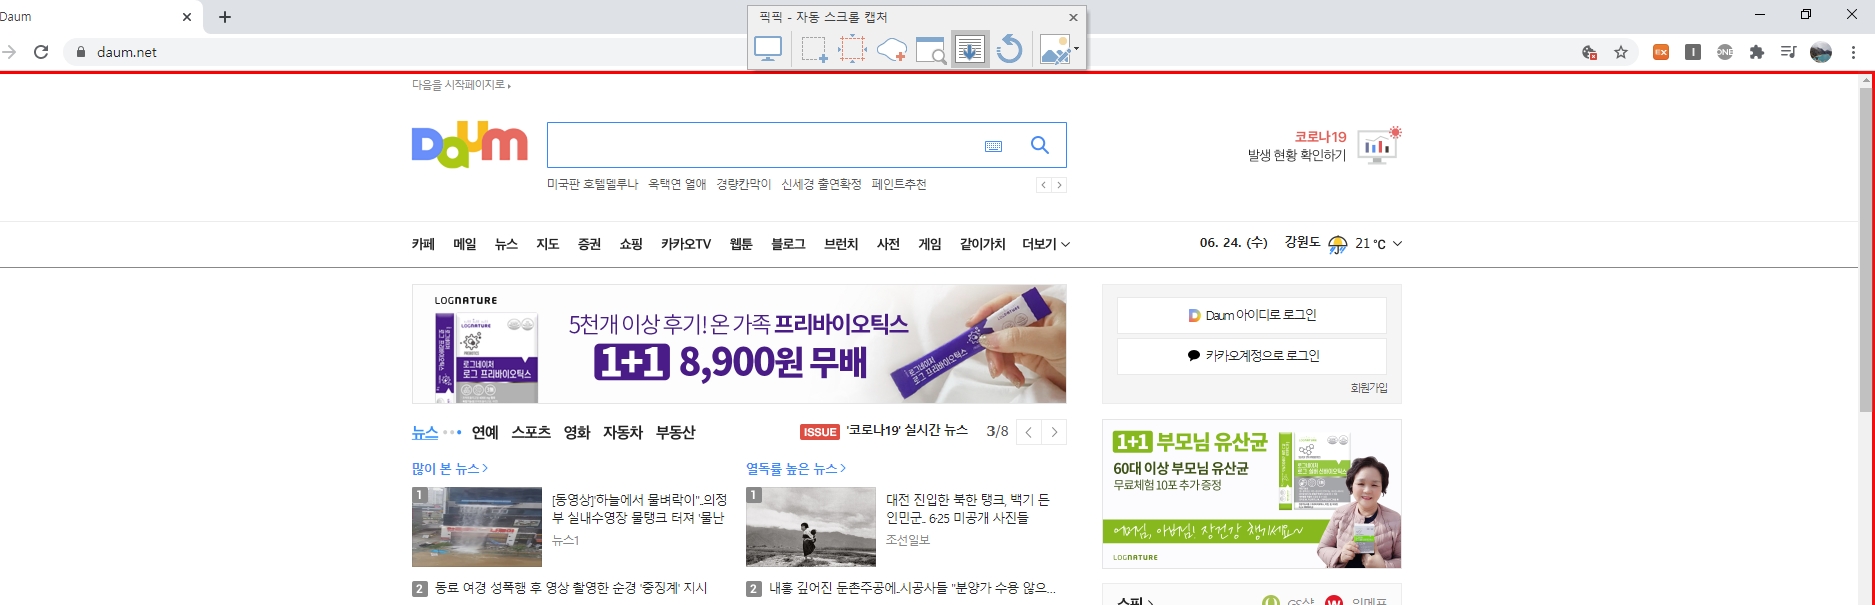Click the page vertical scrollbar

click(1866, 250)
